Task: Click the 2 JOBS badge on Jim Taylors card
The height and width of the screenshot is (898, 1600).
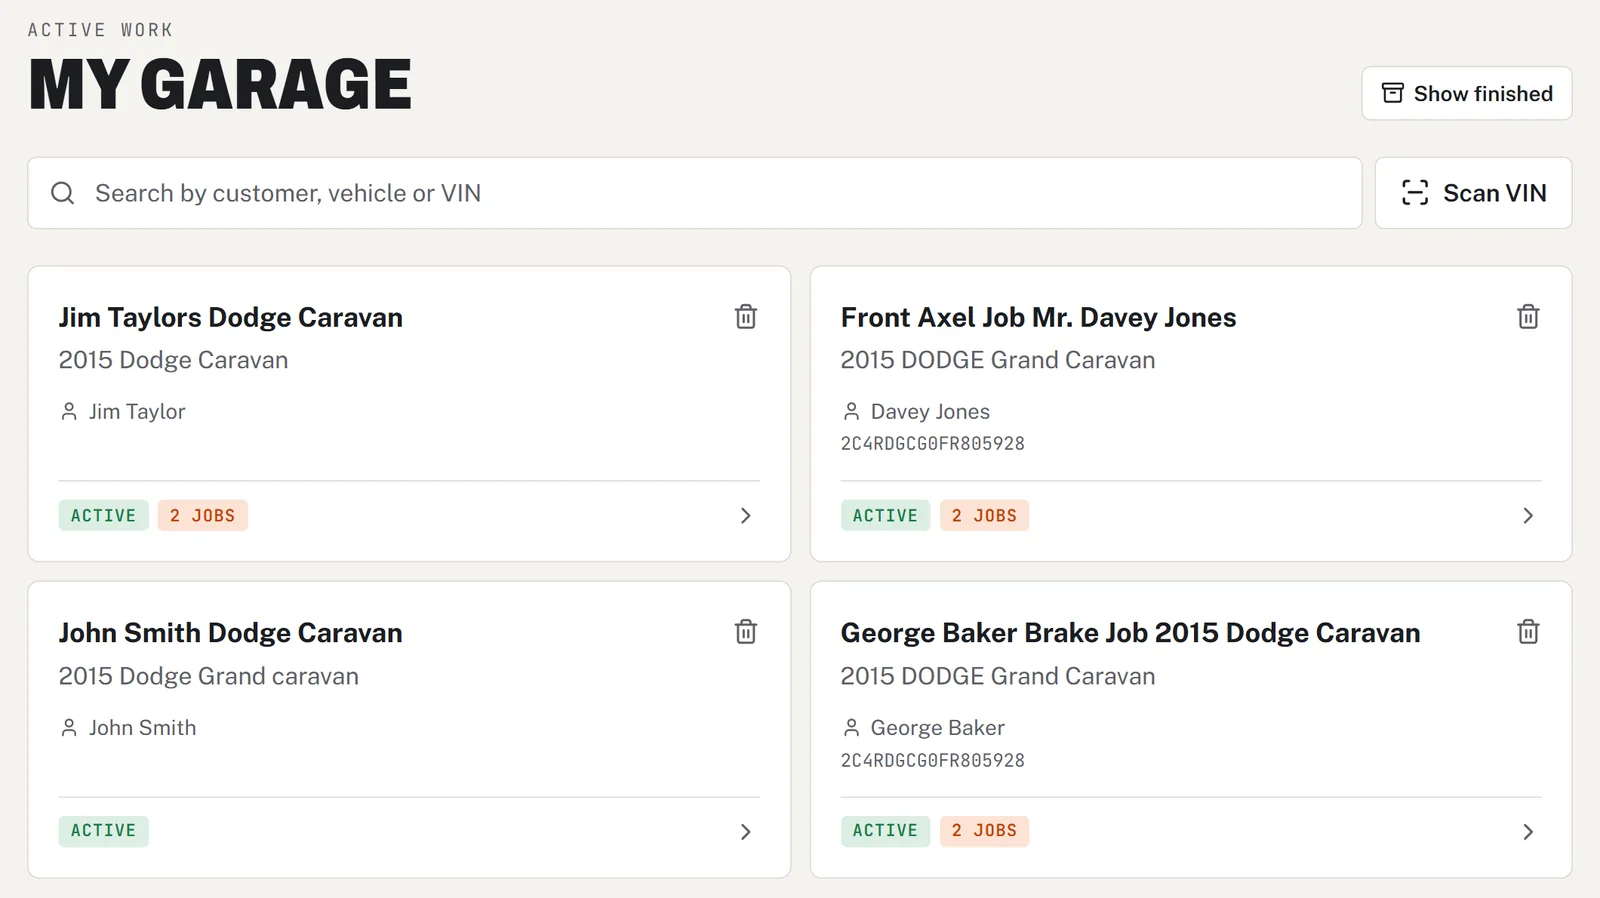Action: coord(202,515)
